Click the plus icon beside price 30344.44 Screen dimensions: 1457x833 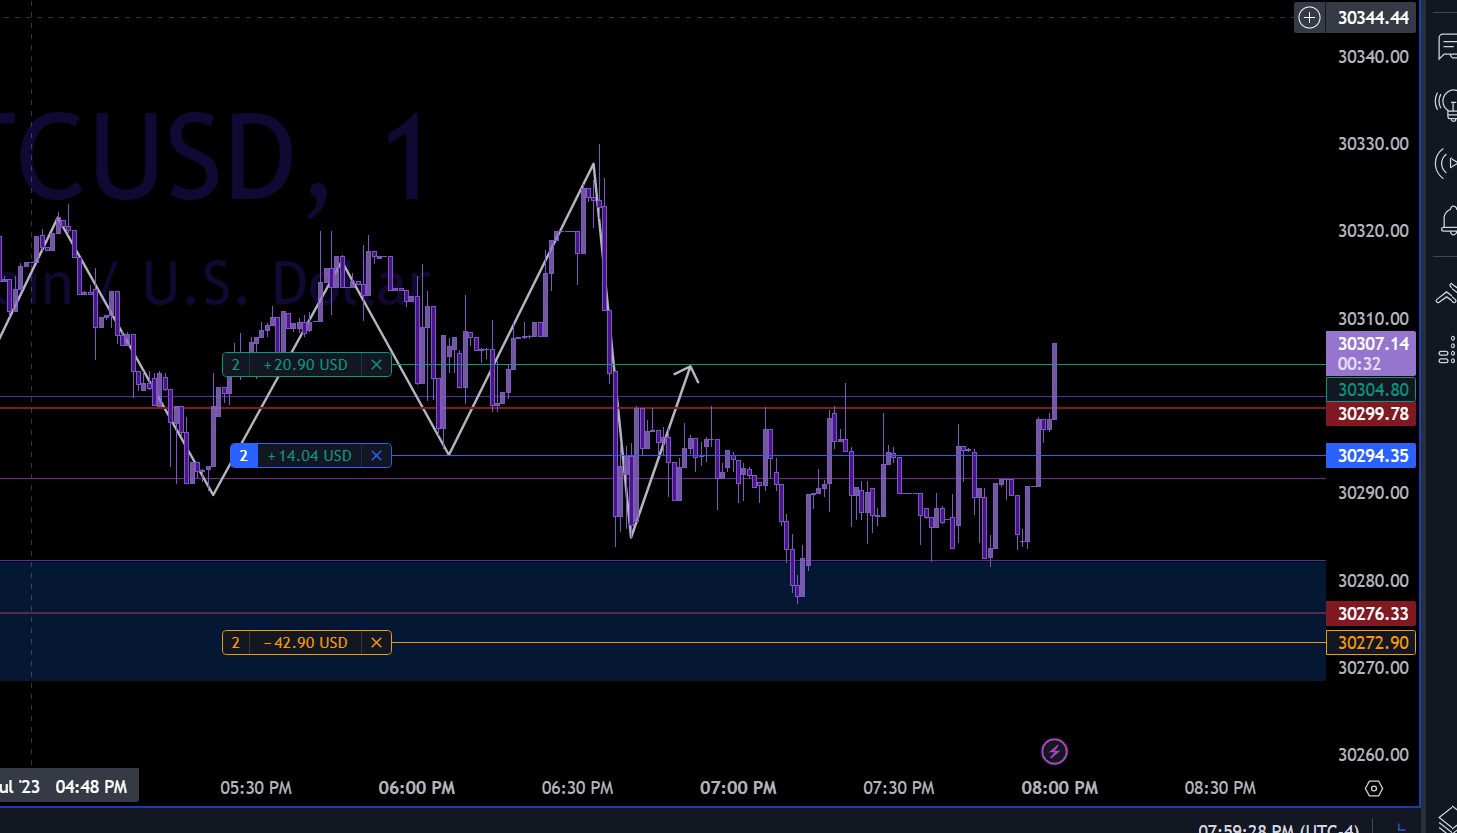(x=1309, y=17)
